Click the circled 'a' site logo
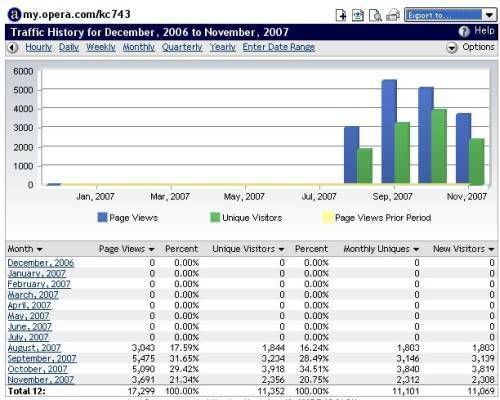This screenshot has width=500, height=400. [x=14, y=14]
